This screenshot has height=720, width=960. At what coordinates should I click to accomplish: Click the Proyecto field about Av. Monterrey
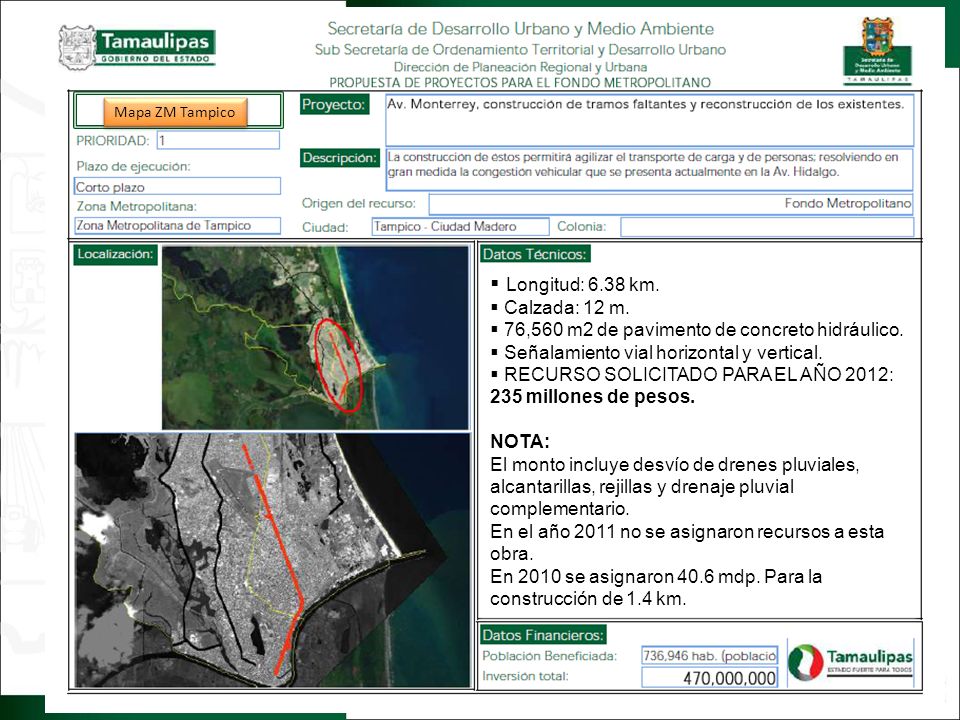coord(649,120)
